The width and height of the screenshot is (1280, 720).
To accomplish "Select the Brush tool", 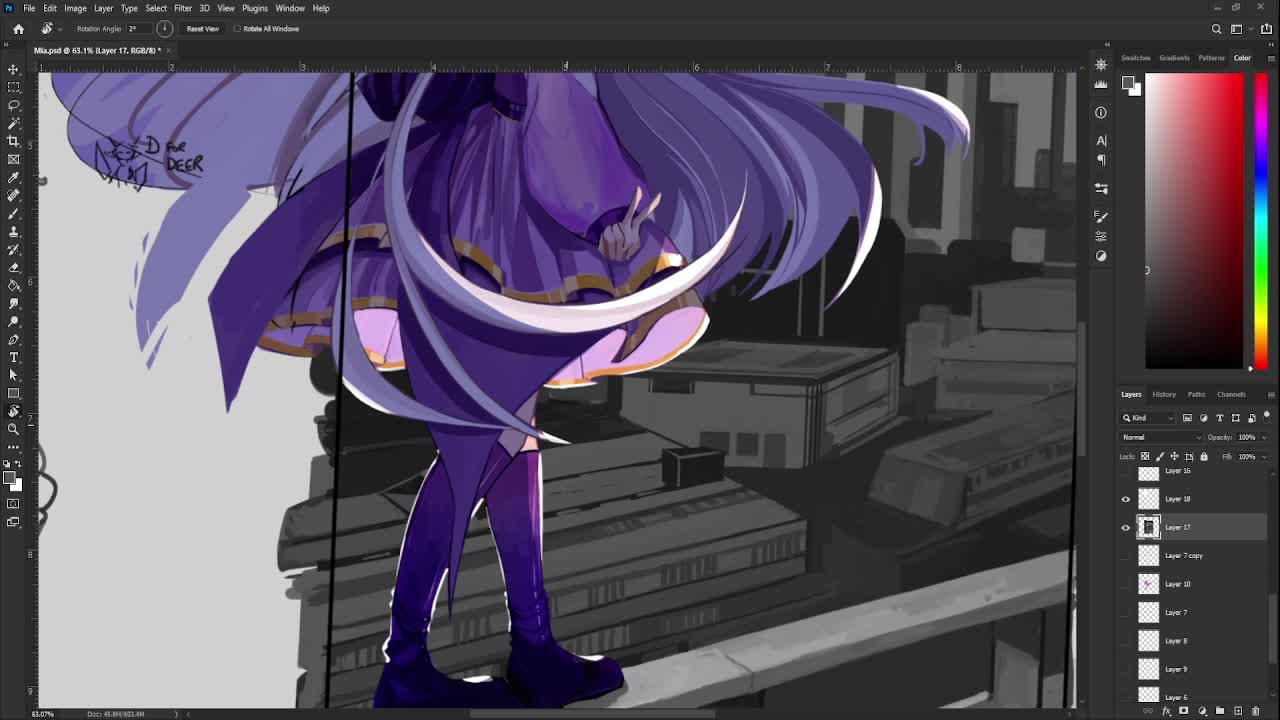I will tap(14, 213).
